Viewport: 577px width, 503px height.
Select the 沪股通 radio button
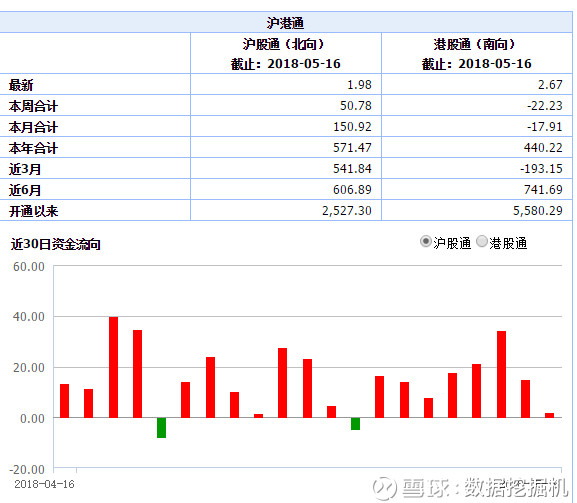(x=425, y=242)
